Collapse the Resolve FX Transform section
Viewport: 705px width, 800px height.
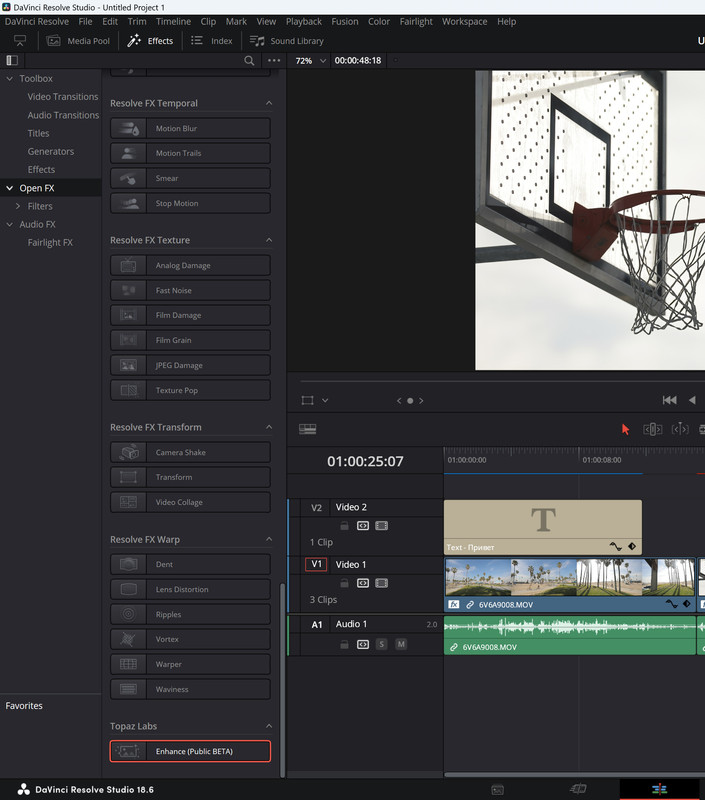269,427
